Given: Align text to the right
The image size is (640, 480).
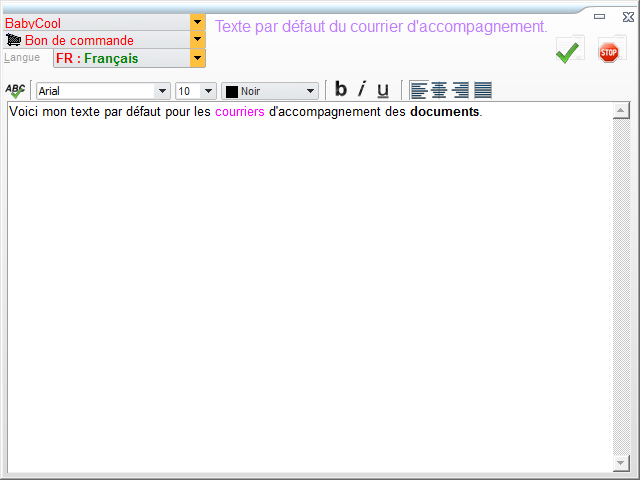Looking at the screenshot, I should [460, 91].
